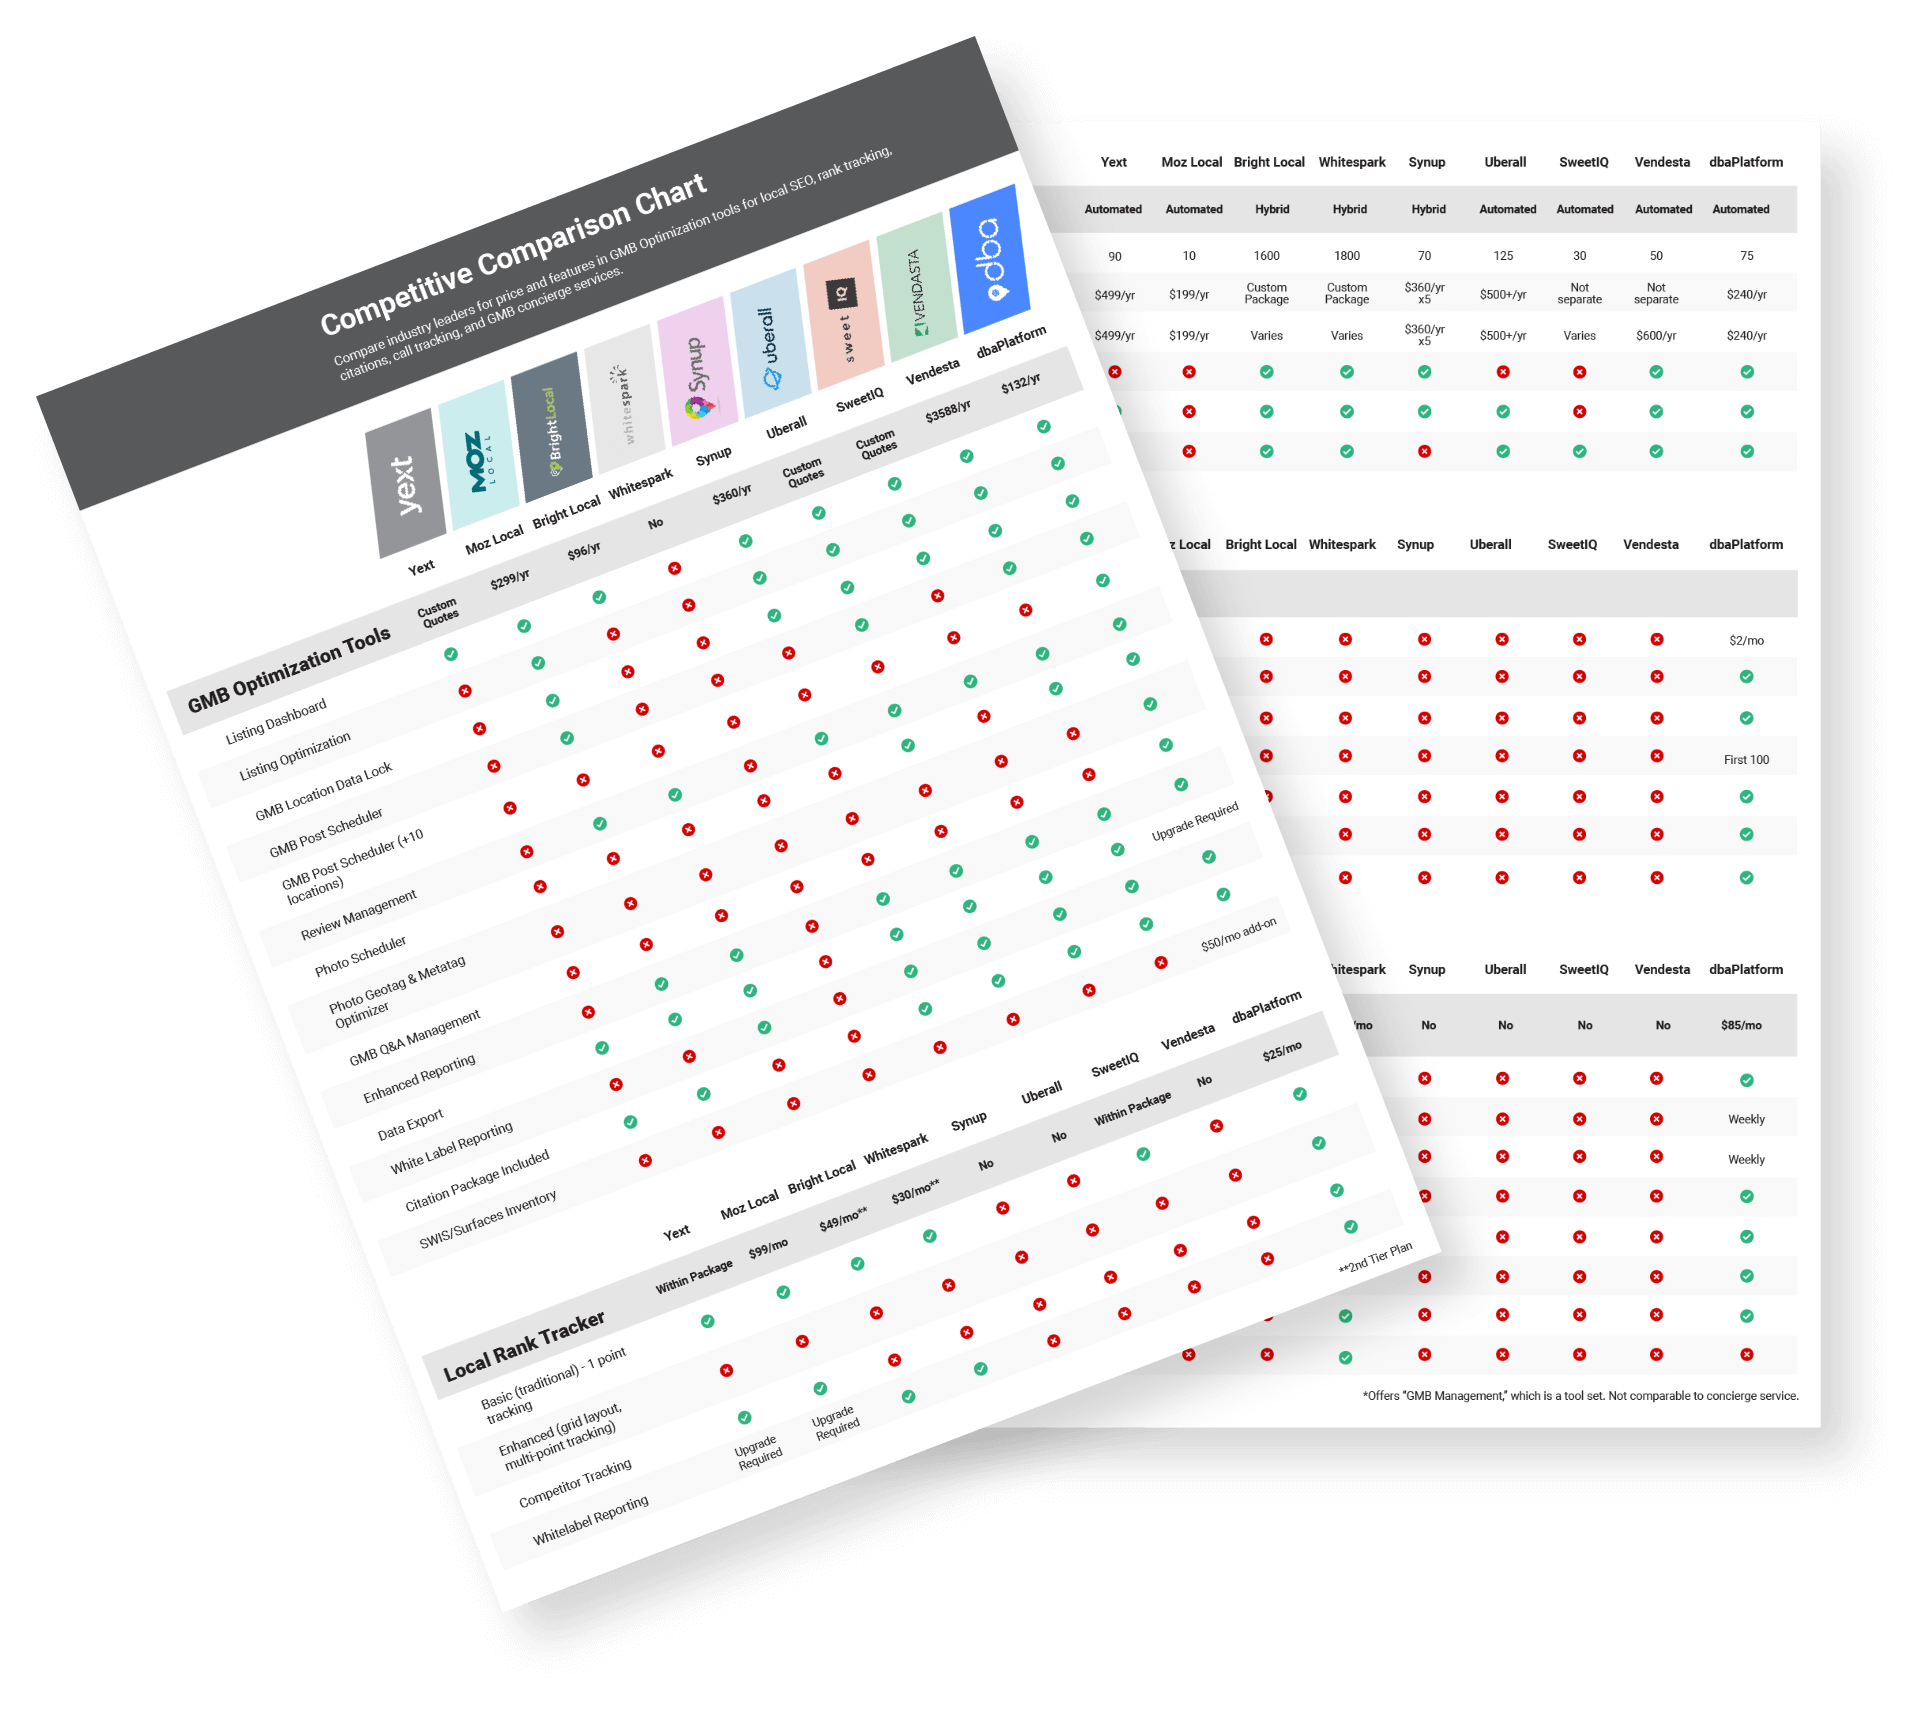Click the "$25/mo" rank tracker price
Viewport: 1917px width, 1709px height.
pyautogui.click(x=1282, y=1051)
